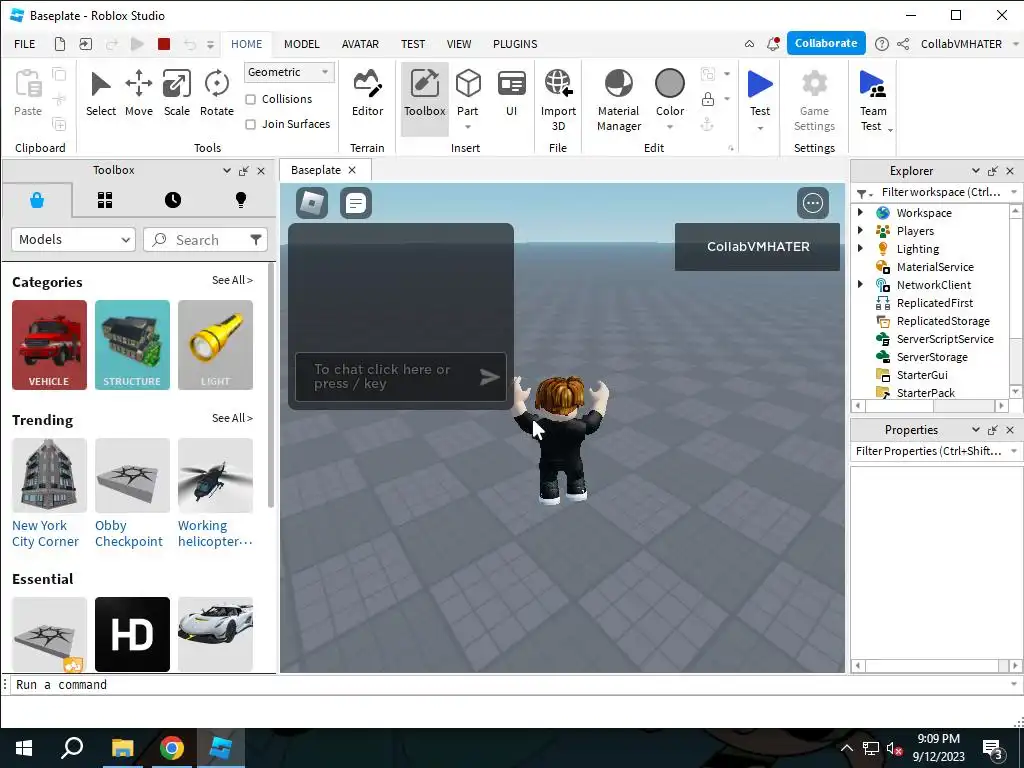Click the Collaborate button
This screenshot has width=1024, height=768.
[826, 43]
